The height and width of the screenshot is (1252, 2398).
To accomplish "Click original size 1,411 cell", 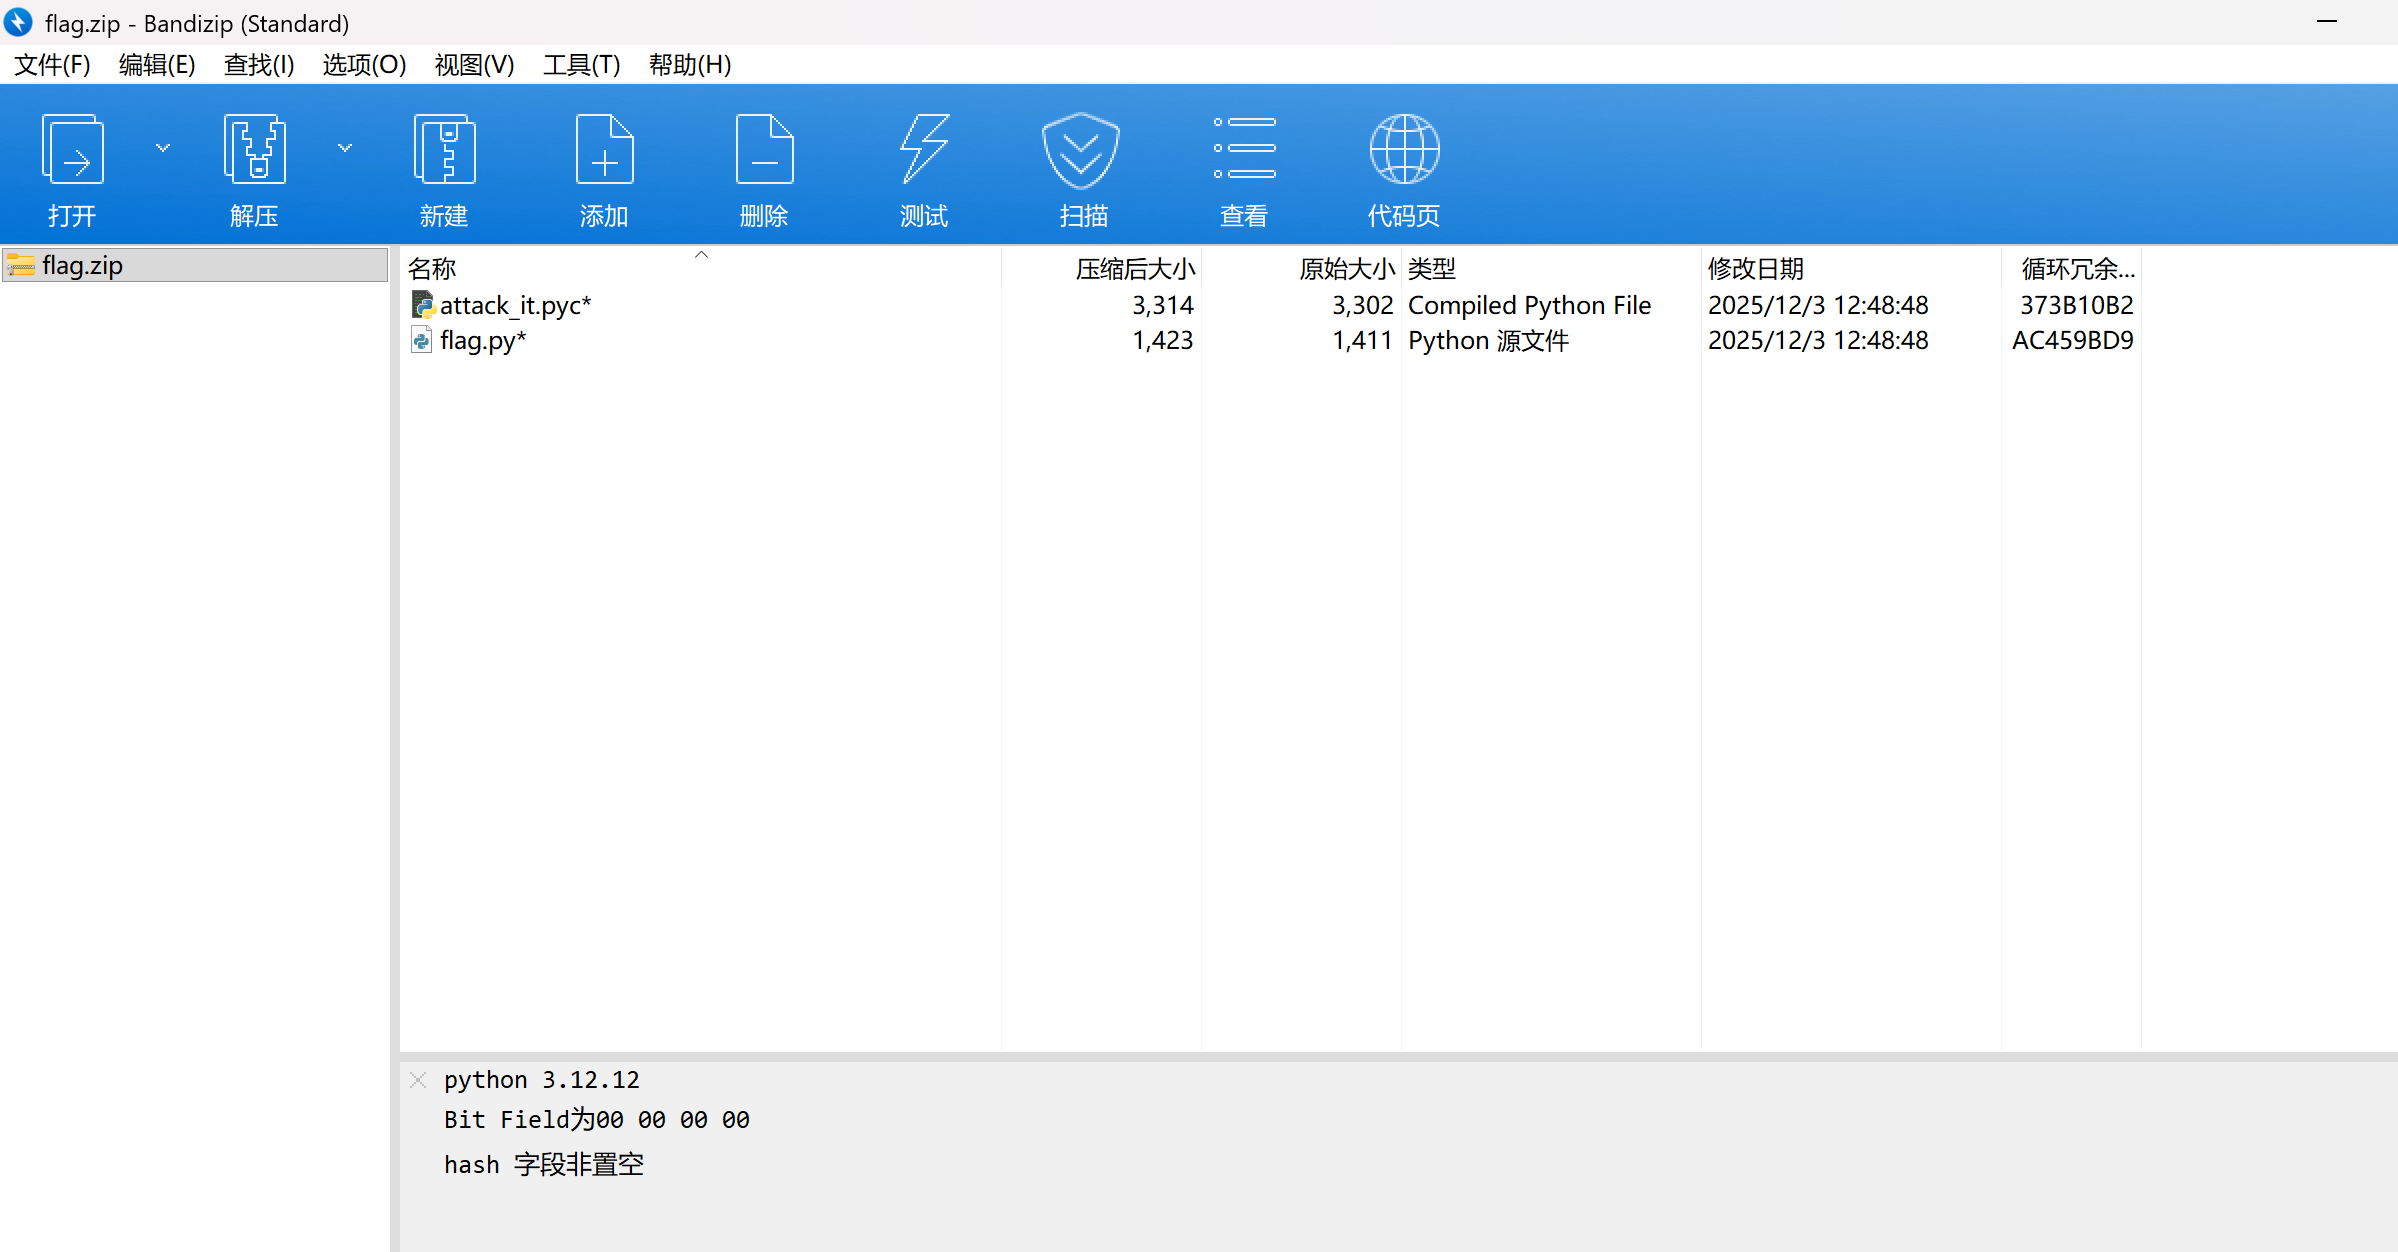I will coord(1363,340).
